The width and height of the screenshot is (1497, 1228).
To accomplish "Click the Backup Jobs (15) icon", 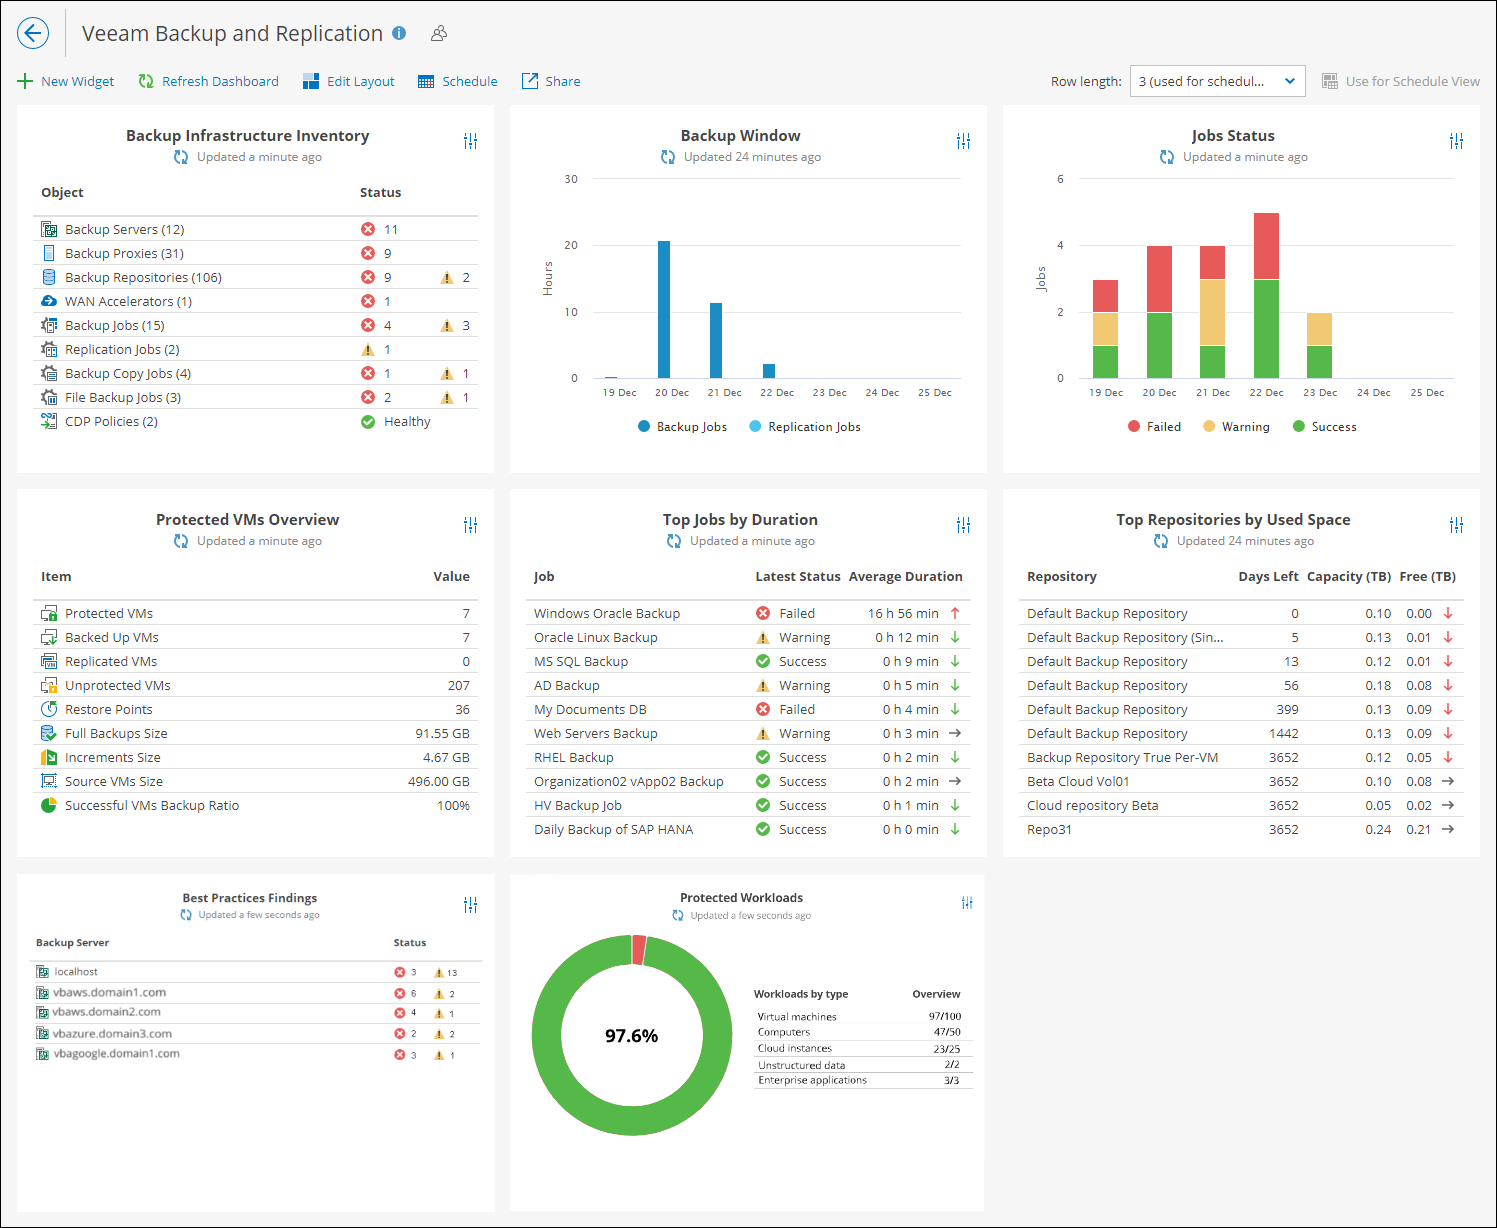I will 49,325.
